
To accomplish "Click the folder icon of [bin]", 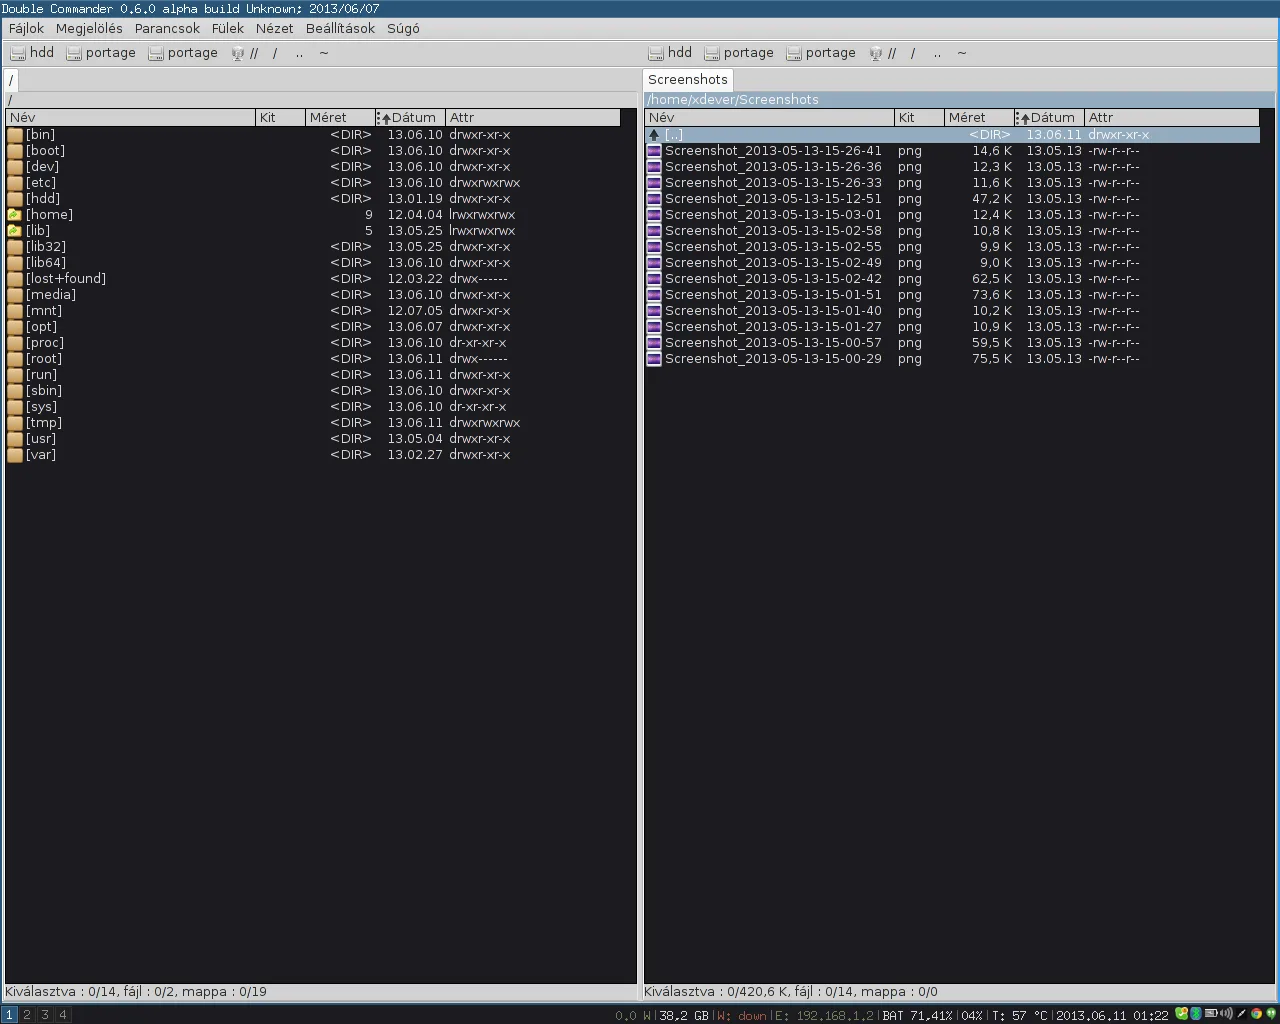I will (15, 135).
